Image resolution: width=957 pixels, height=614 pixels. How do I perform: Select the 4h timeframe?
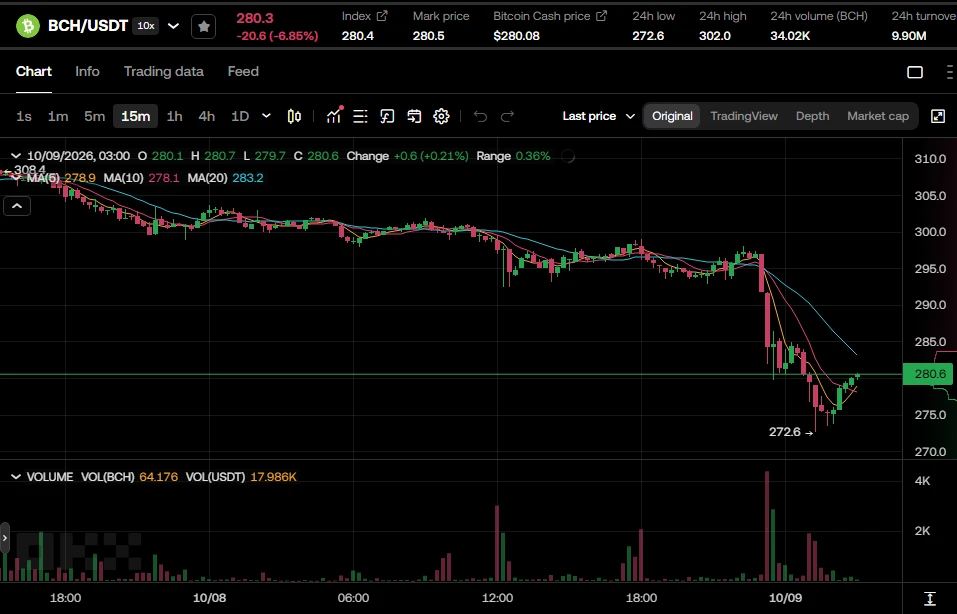pos(207,116)
